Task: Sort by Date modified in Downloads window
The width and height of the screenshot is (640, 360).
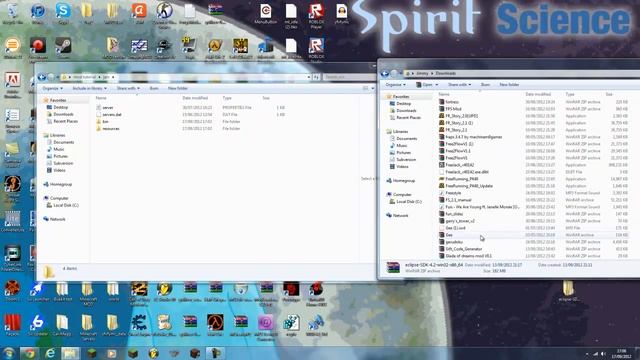Action: click(x=538, y=94)
